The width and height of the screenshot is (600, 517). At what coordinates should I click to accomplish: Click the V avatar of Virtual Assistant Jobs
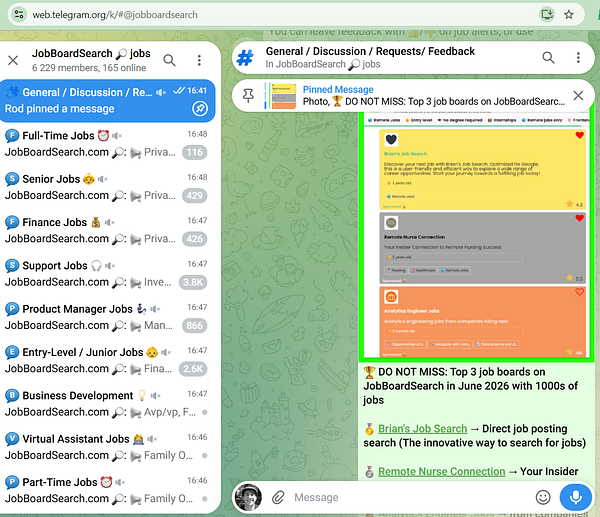(12, 438)
